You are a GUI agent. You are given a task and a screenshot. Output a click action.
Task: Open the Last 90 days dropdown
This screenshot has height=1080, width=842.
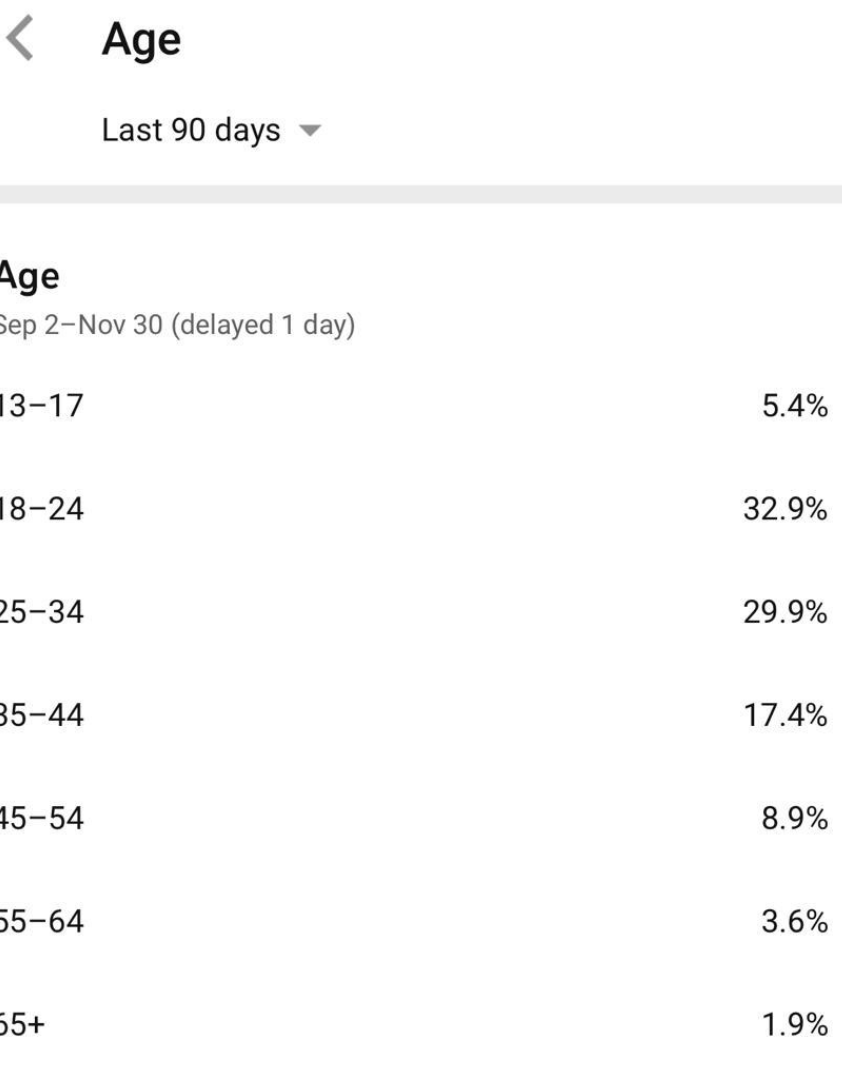192,131
